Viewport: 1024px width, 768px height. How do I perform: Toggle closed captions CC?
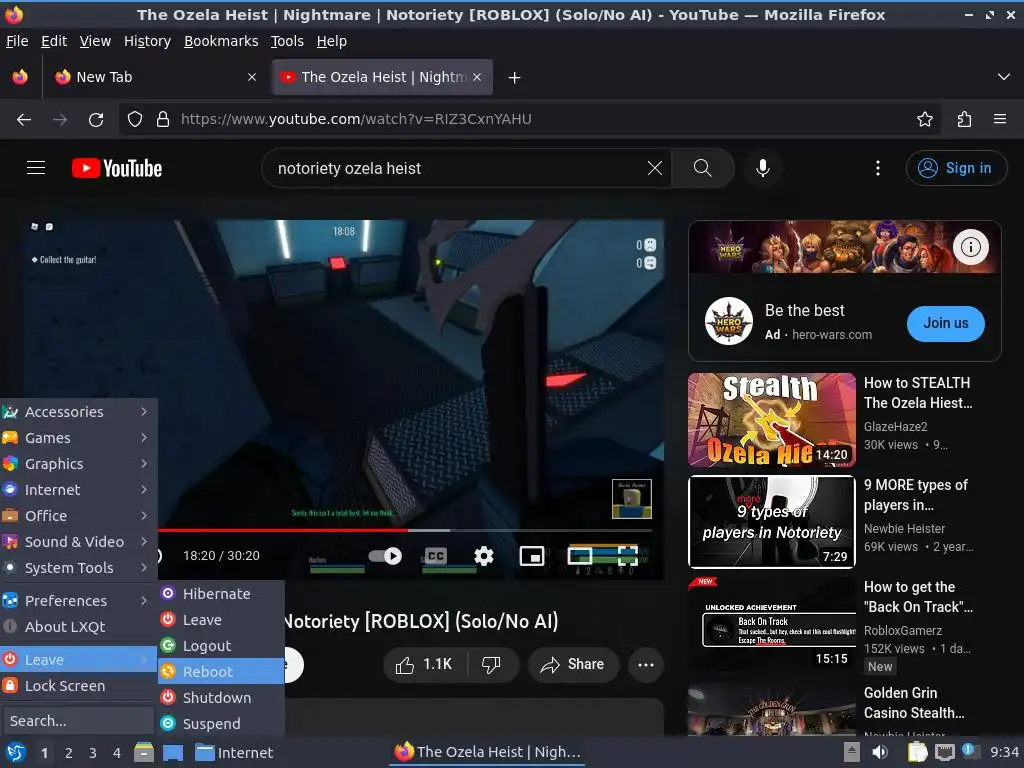(436, 556)
